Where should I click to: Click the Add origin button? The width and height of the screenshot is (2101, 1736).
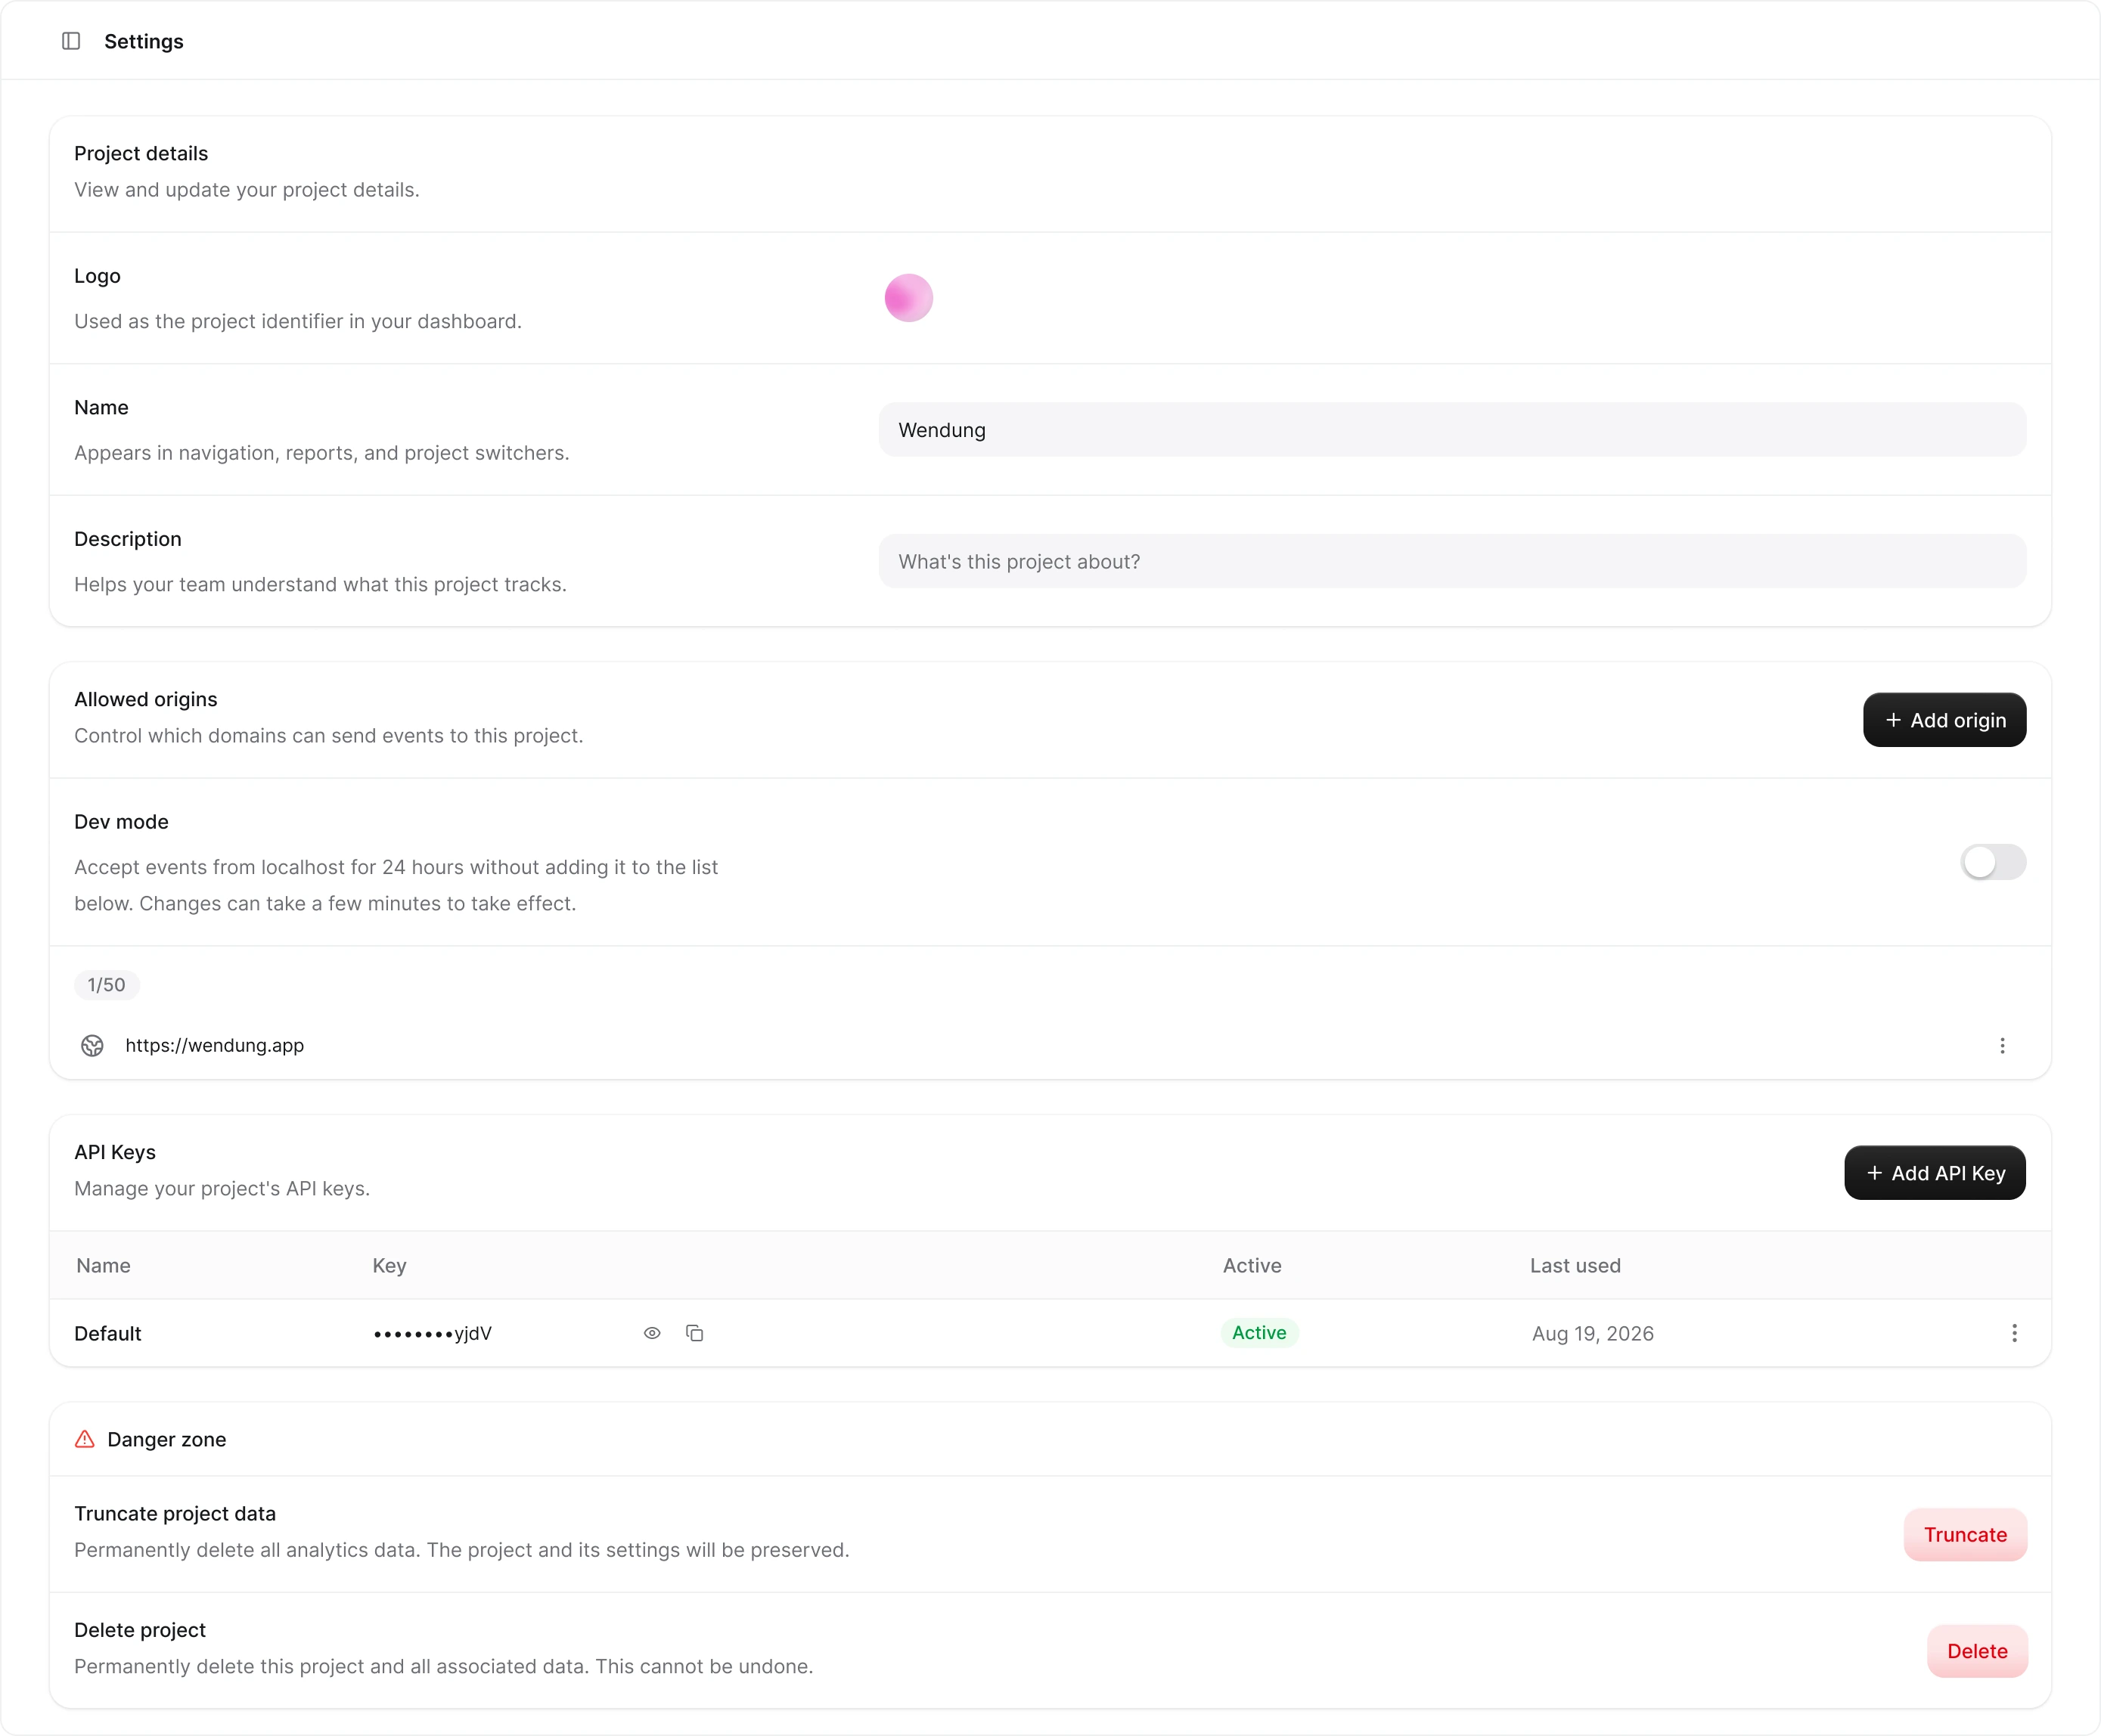click(x=1944, y=720)
